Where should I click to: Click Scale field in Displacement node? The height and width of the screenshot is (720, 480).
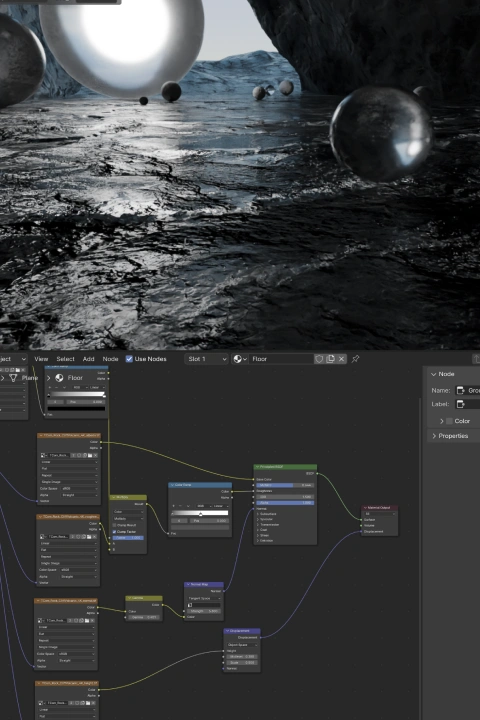pyautogui.click(x=242, y=663)
